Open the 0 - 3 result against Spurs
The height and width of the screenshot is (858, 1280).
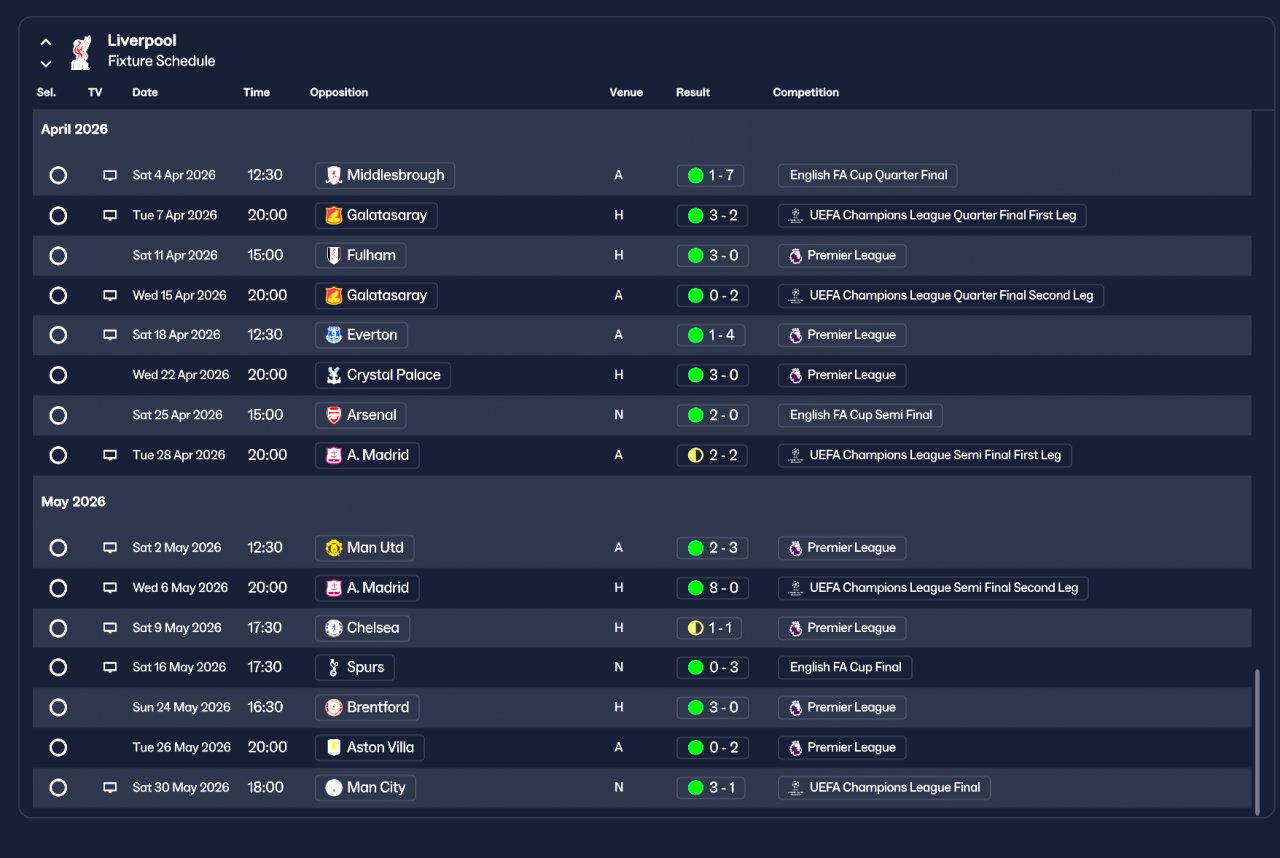pyautogui.click(x=712, y=667)
